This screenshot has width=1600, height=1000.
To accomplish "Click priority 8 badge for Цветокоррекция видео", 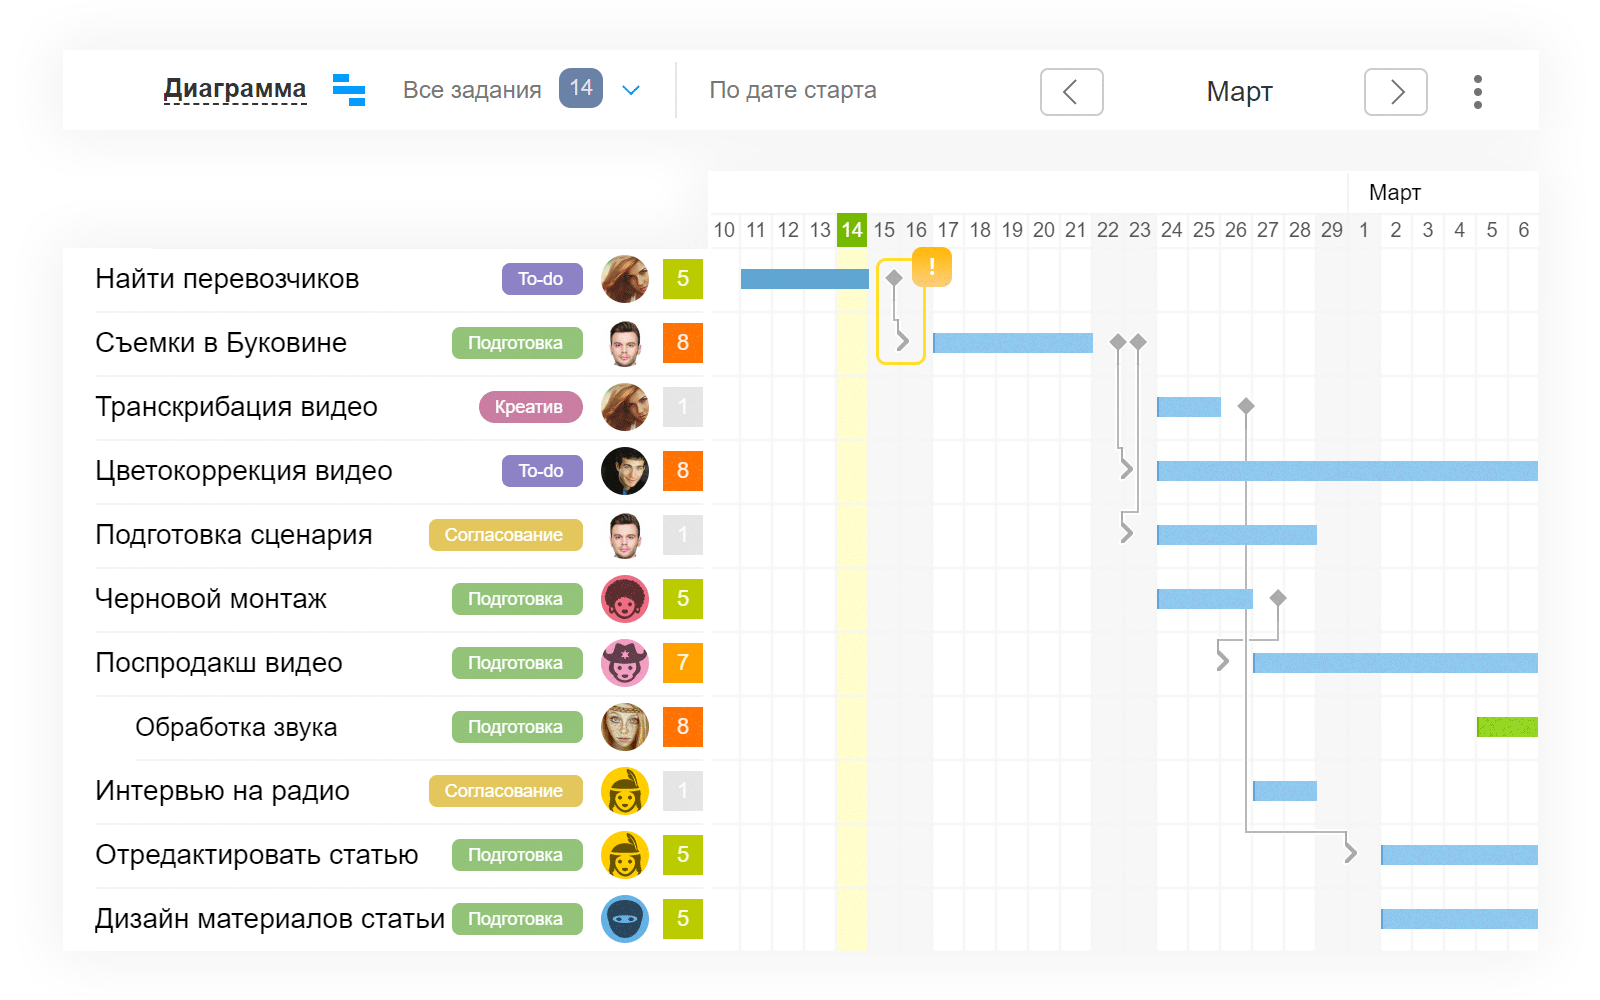I will coord(683,471).
